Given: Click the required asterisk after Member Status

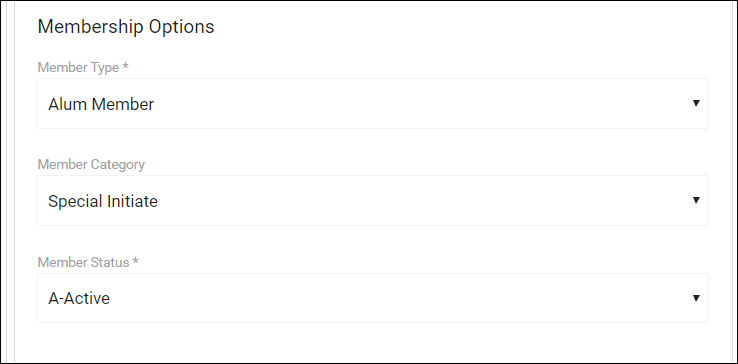Looking at the screenshot, I should click(x=135, y=261).
